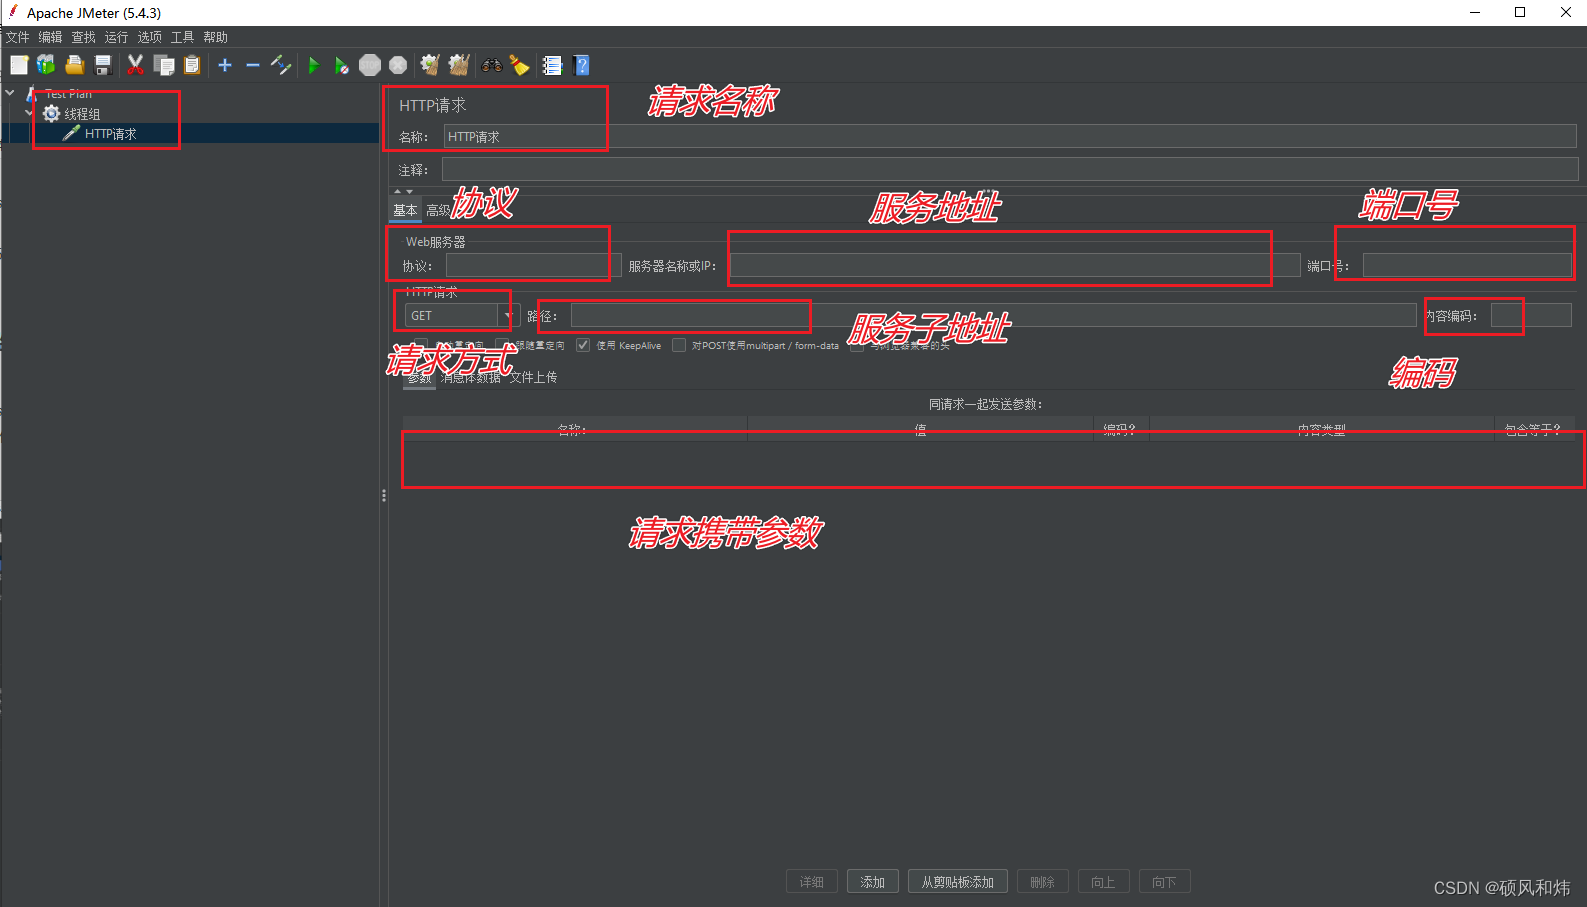1587x907 pixels.
Task: Click the 添加 button
Action: (873, 882)
